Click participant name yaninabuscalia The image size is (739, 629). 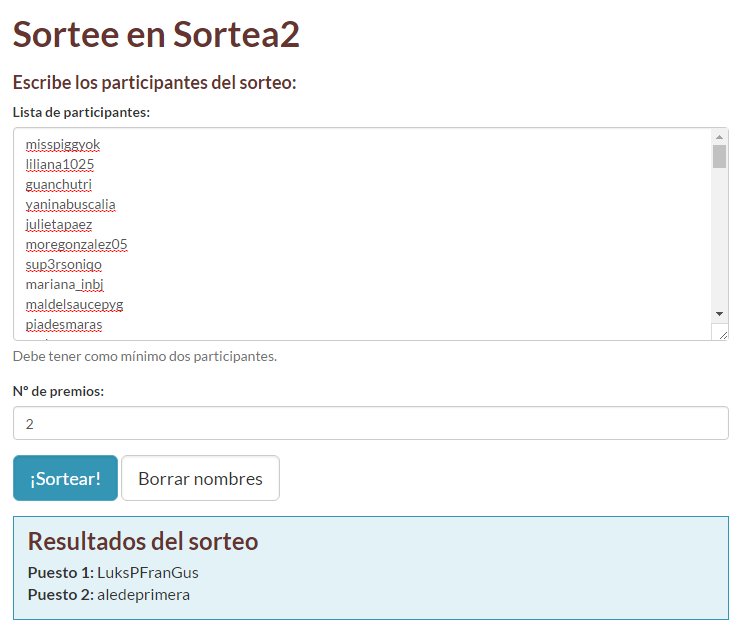coord(70,204)
